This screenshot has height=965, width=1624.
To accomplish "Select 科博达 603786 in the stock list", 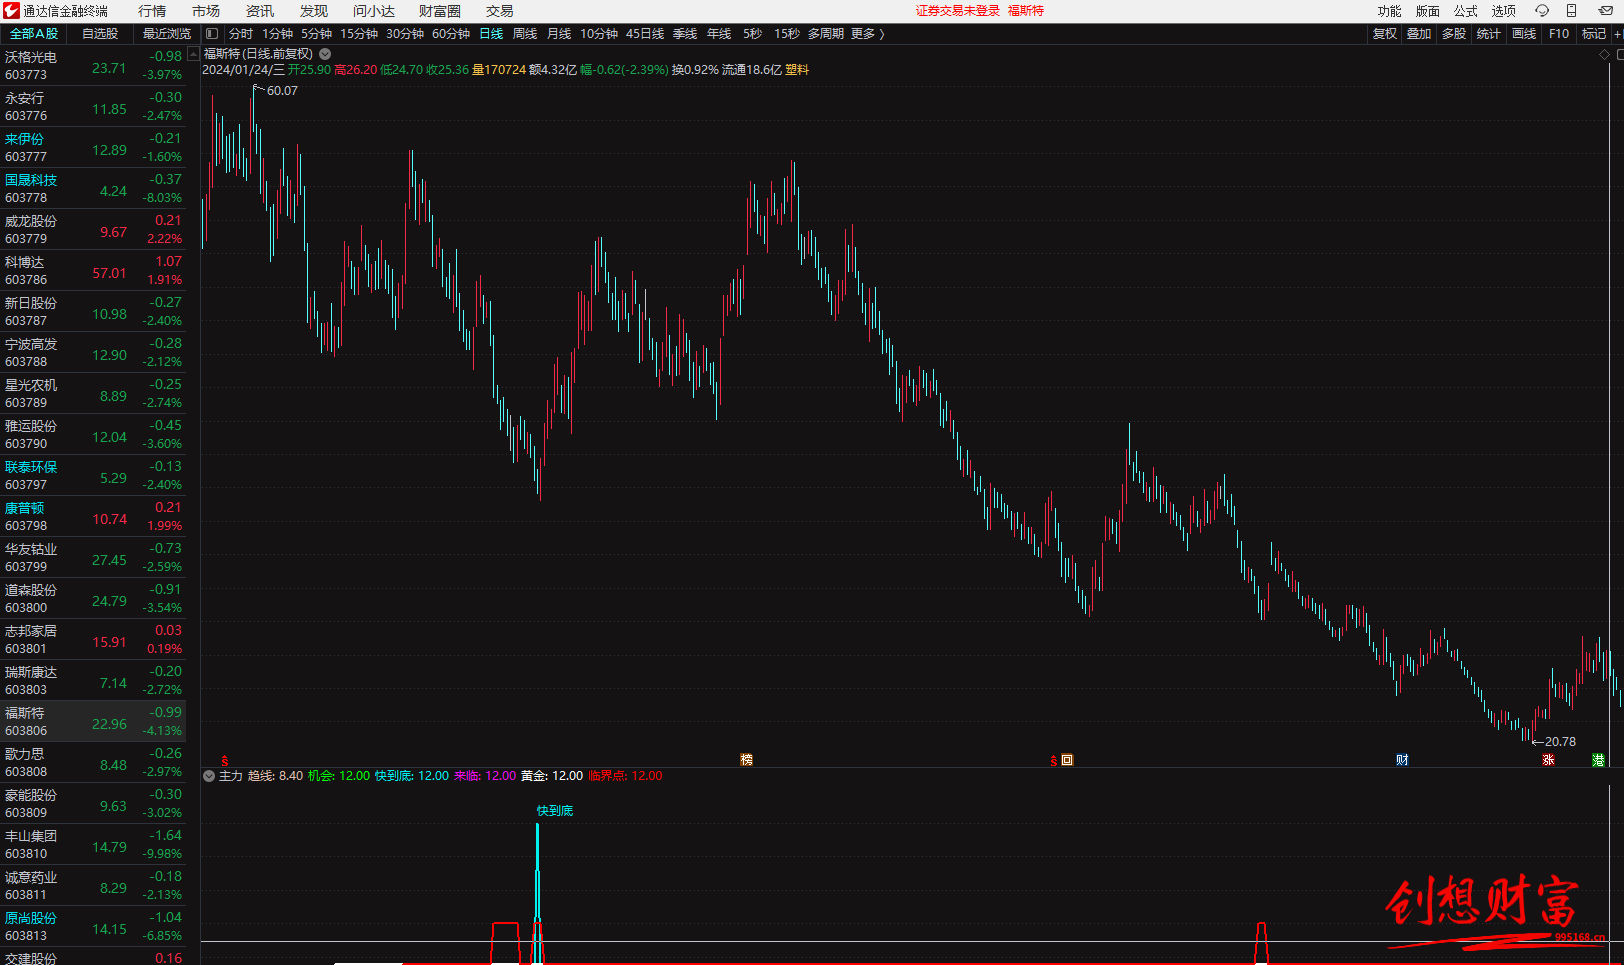I will pos(93,270).
